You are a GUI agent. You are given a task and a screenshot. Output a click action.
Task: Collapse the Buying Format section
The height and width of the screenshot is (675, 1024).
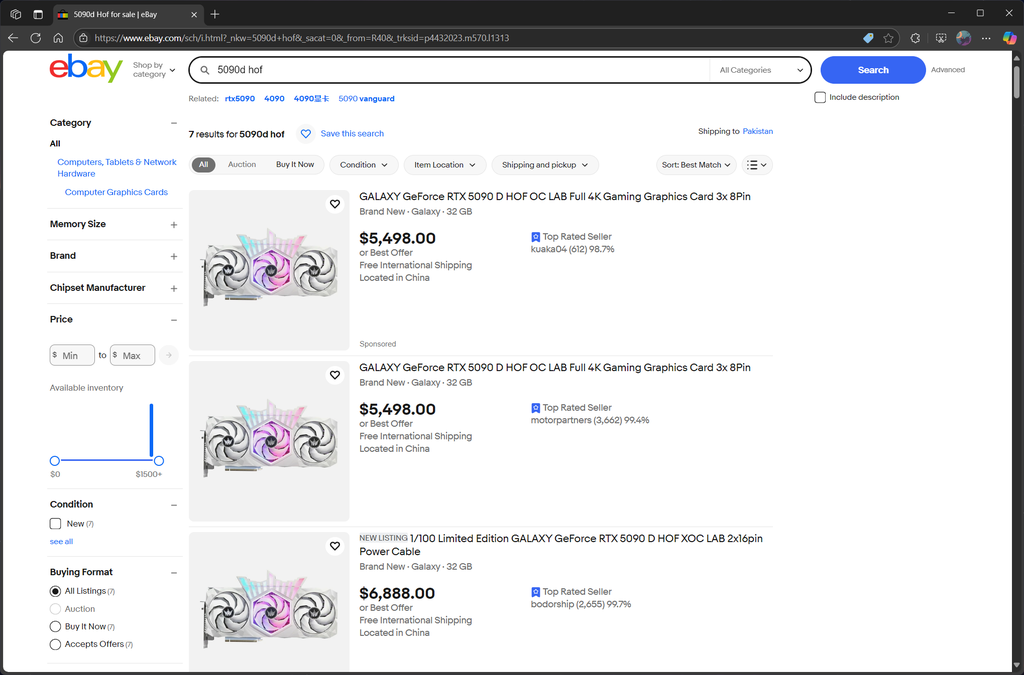174,573
